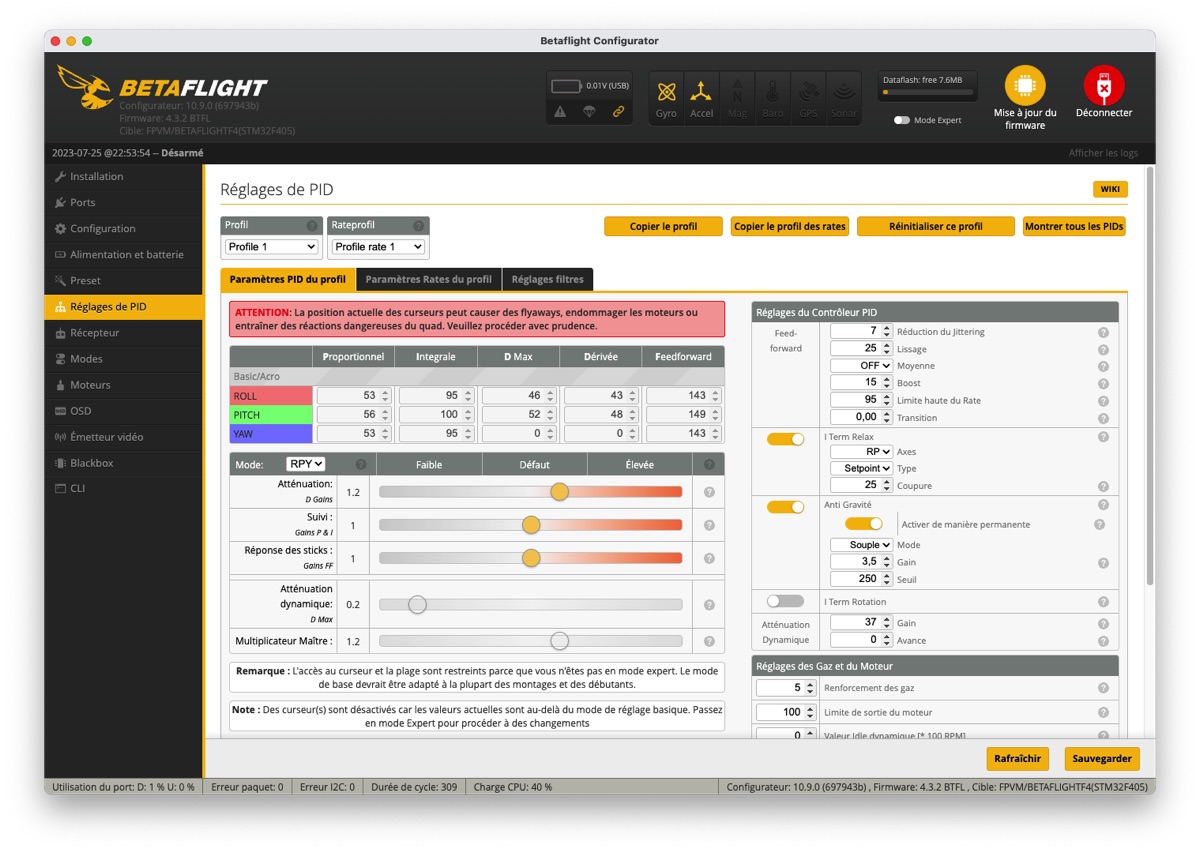Screen dimensions: 1200x853
Task: Click YAW Feedforward value field
Action: [x=683, y=433]
